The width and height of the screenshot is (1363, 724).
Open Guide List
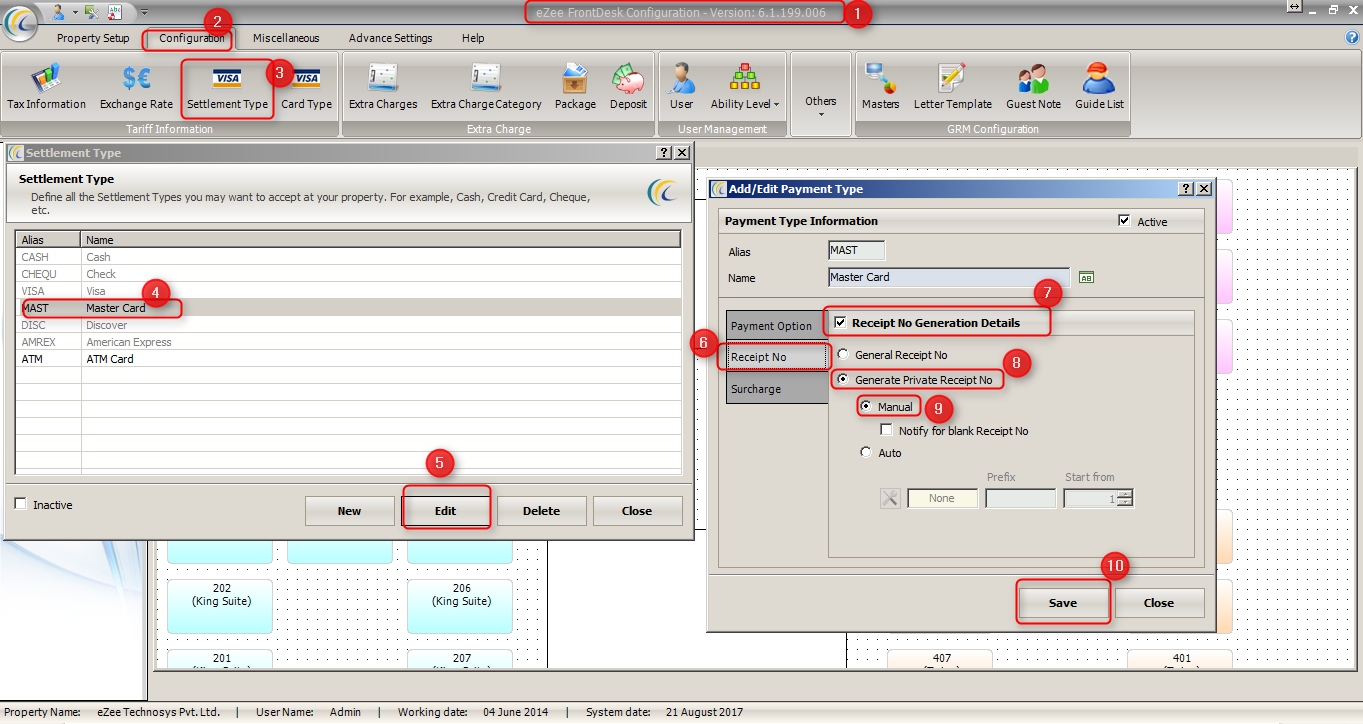1099,87
